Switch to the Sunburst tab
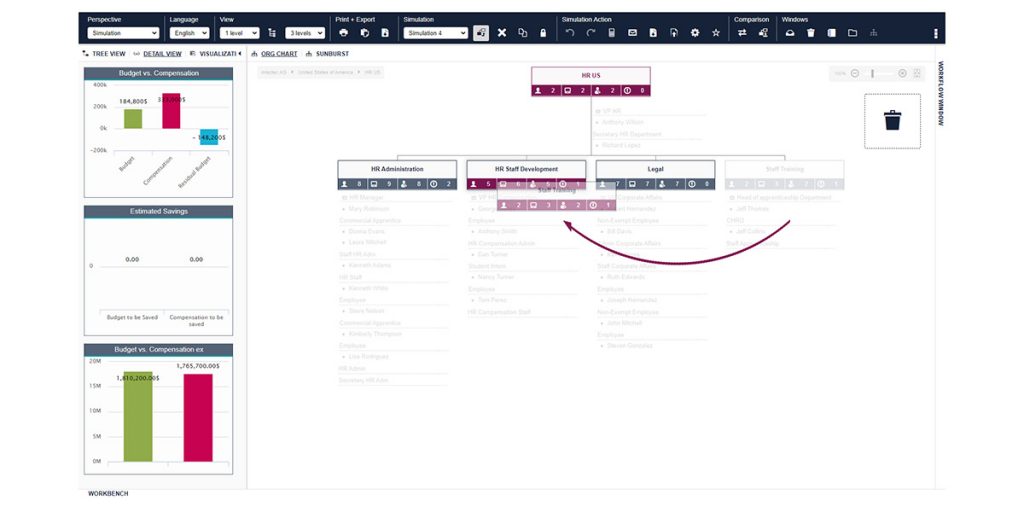The width and height of the screenshot is (1024, 512). [327, 53]
